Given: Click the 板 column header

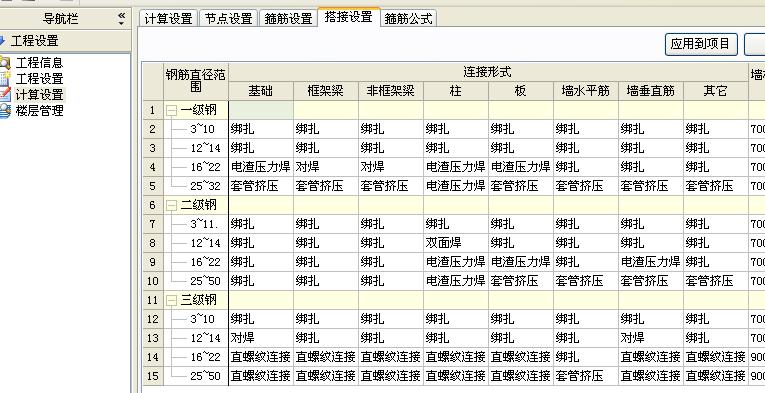Looking at the screenshot, I should coord(521,91).
